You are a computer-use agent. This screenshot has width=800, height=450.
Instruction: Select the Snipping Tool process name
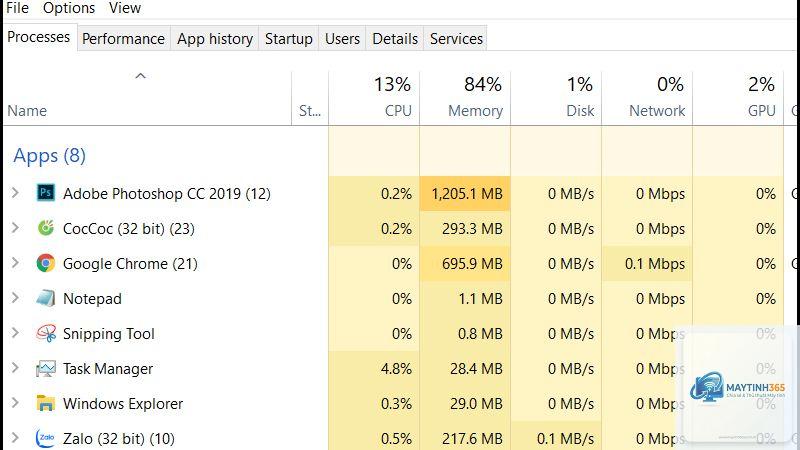[109, 334]
